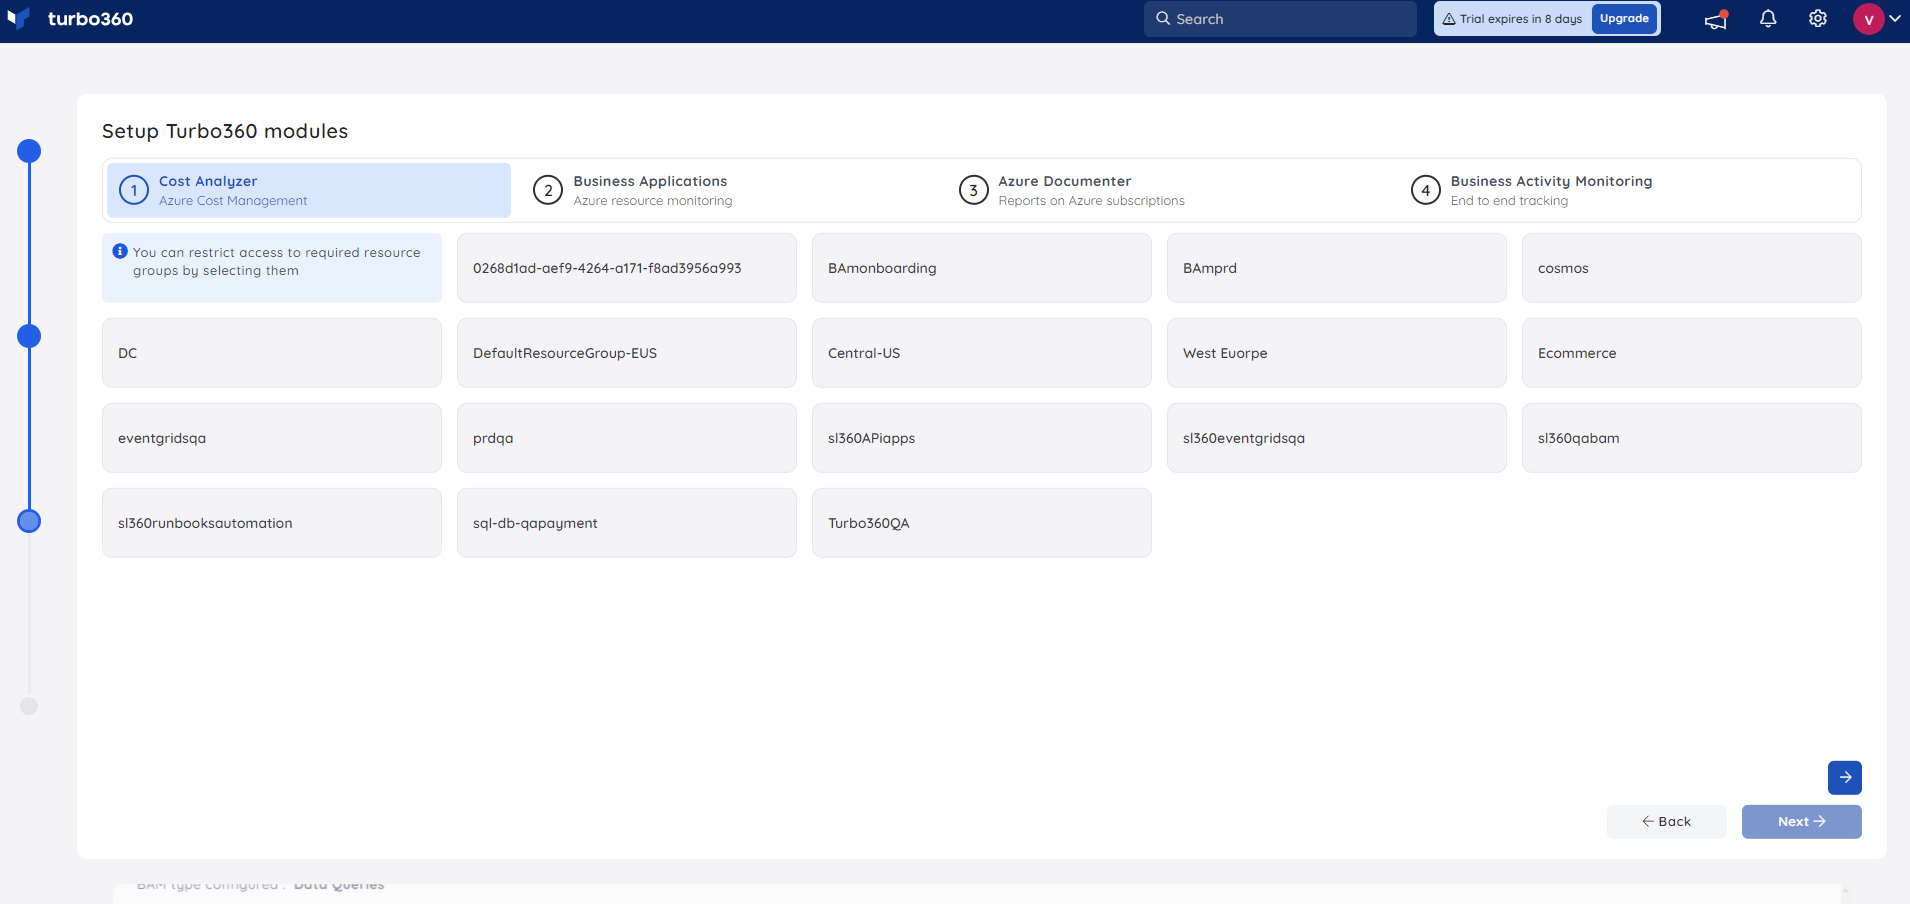Select resource group 0268d1ad-aef9-4264-a171-f8ad3956a993

627,268
